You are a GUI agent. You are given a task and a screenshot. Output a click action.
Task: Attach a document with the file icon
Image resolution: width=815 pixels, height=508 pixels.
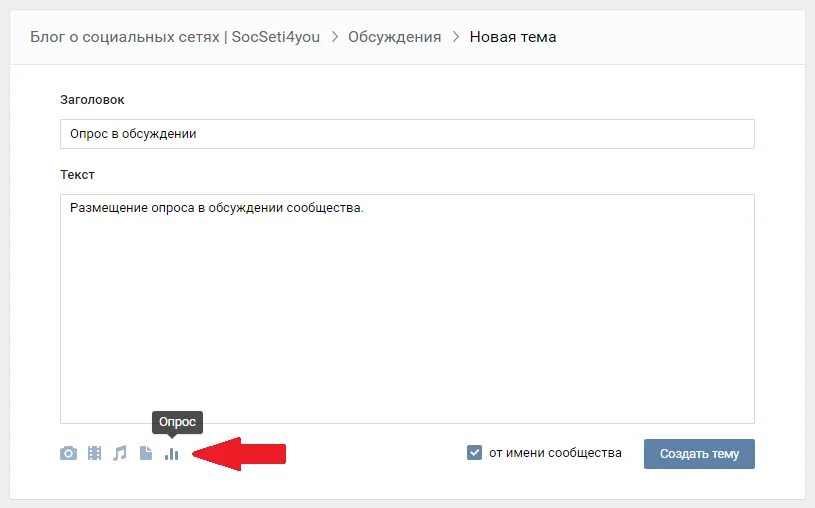146,453
